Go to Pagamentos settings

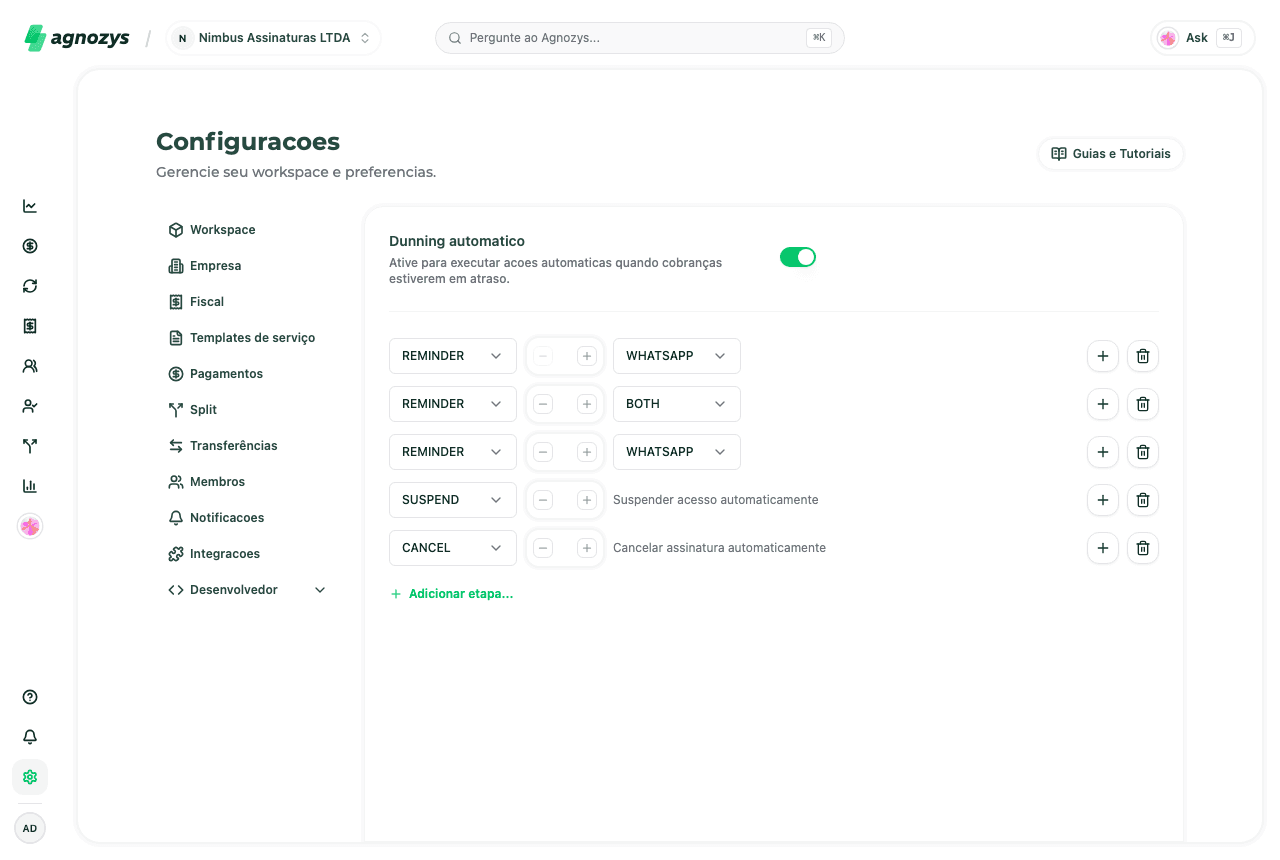247,374
